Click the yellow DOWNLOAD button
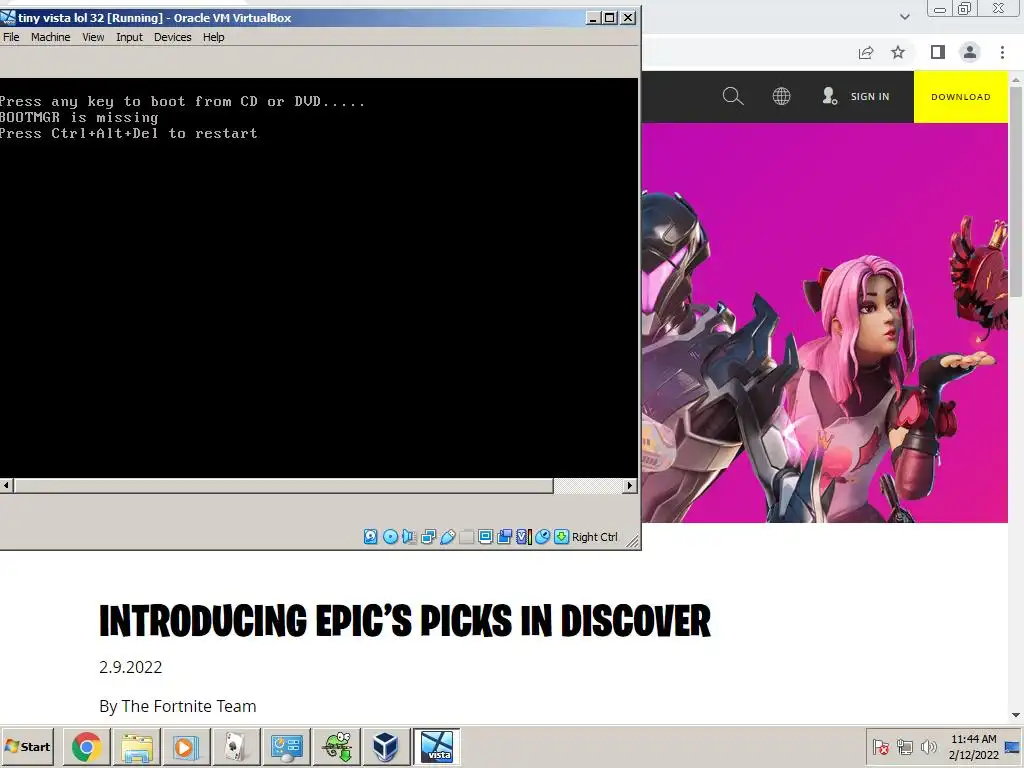This screenshot has height=768, width=1024. click(961, 97)
